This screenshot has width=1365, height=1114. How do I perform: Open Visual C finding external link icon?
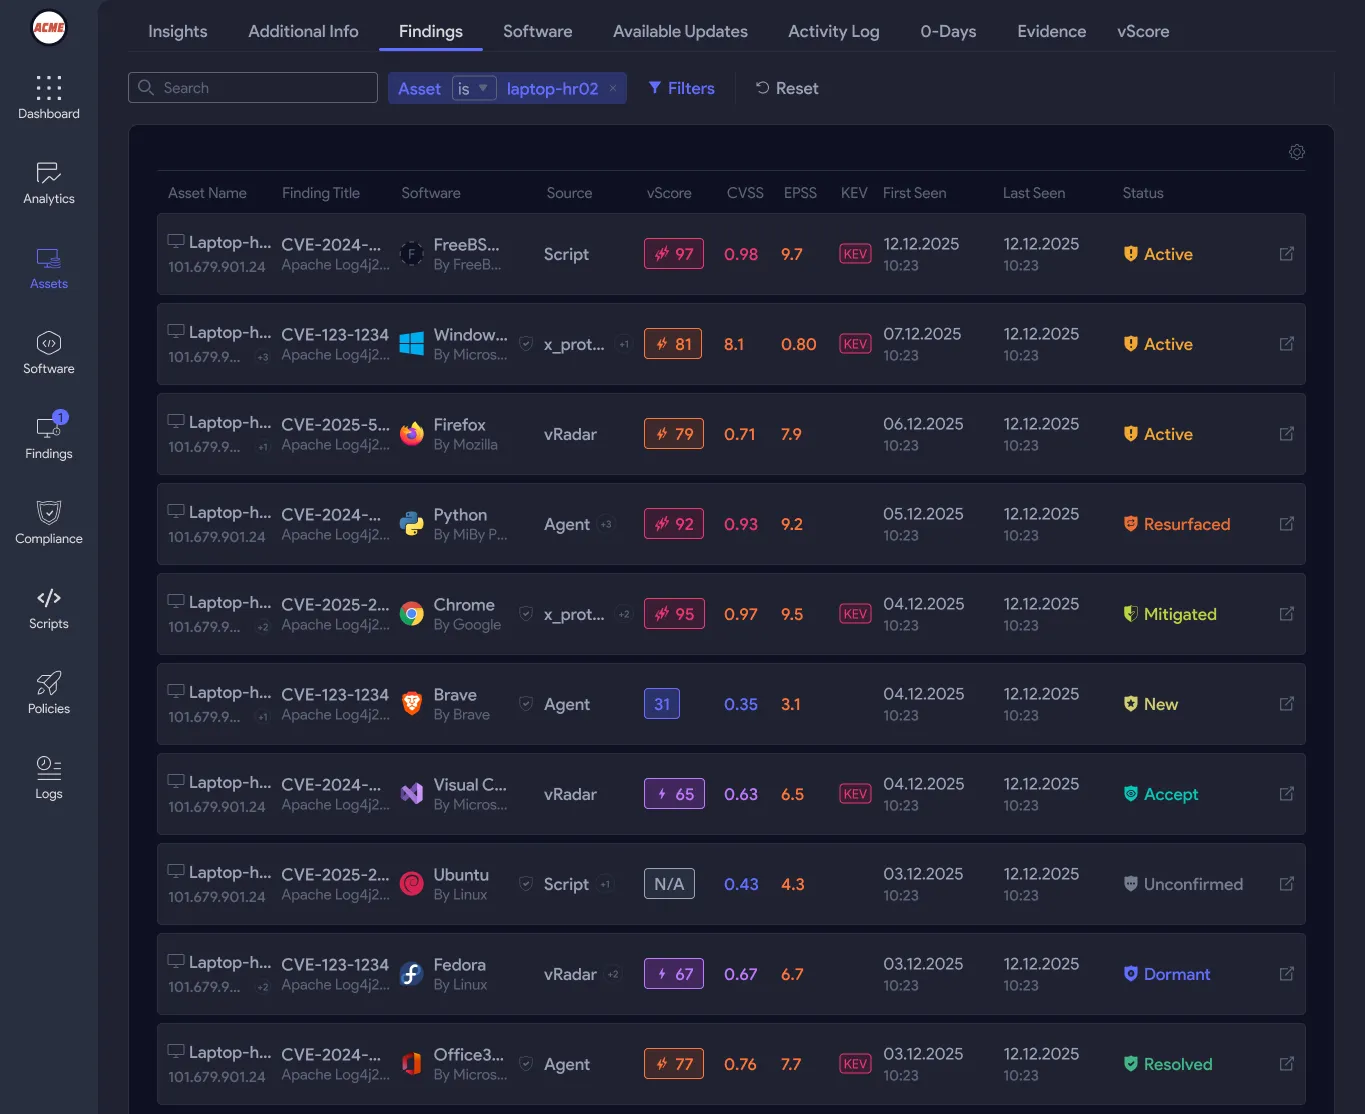(1287, 794)
